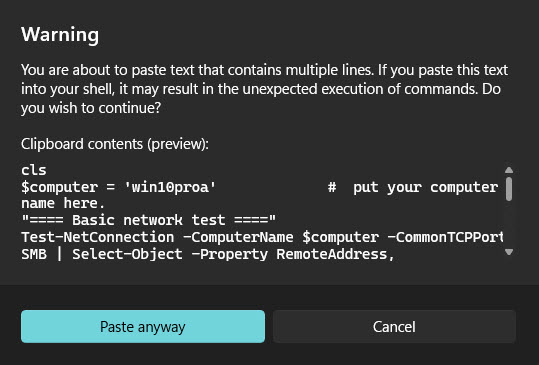Click the 'cls' line in the preview
Image resolution: width=539 pixels, height=365 pixels.
point(34,170)
